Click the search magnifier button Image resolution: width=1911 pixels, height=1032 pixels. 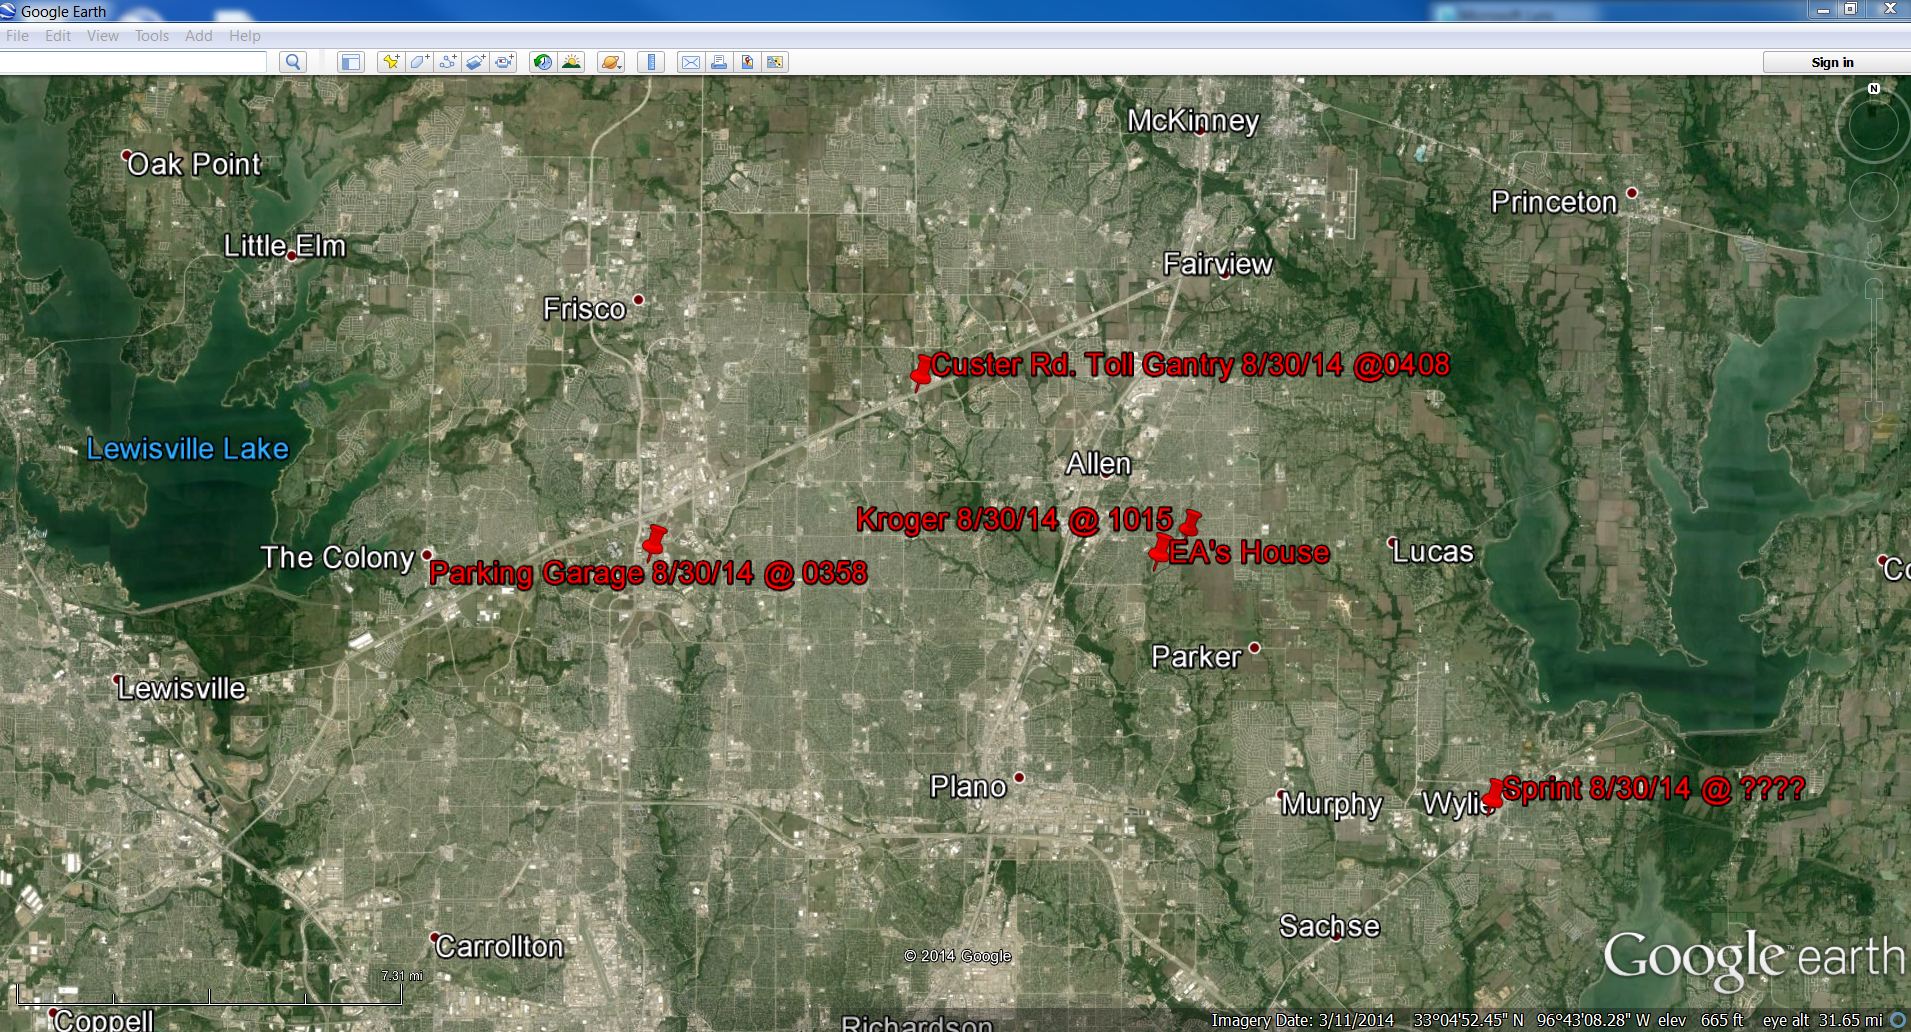coord(293,62)
